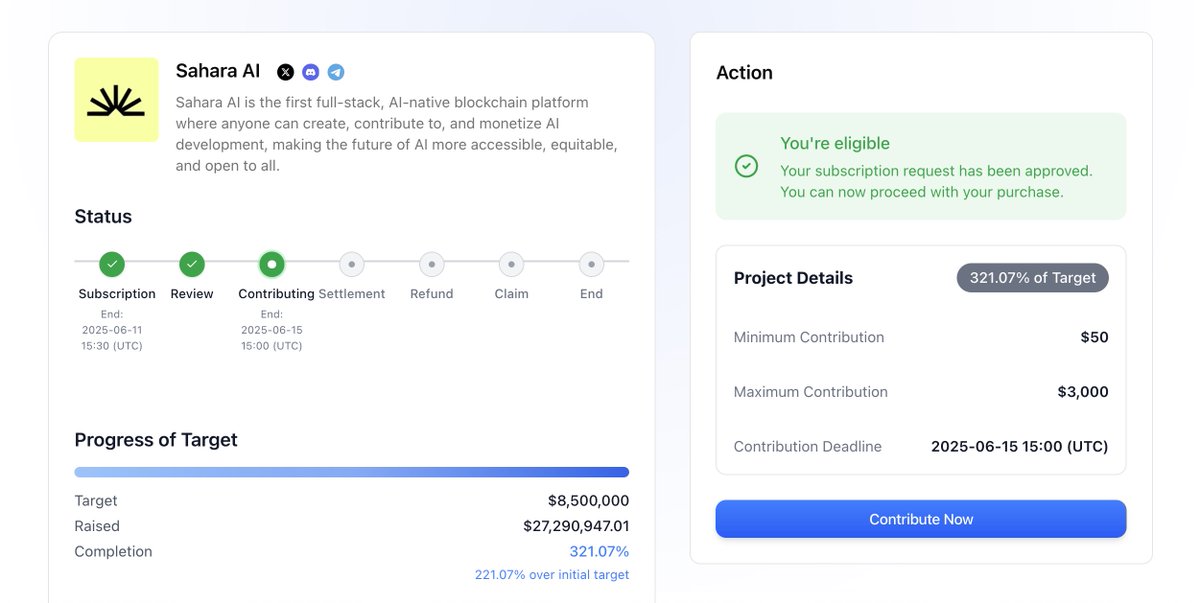The width and height of the screenshot is (1200, 603).
Task: Click the 'Review' step label
Action: pos(192,294)
